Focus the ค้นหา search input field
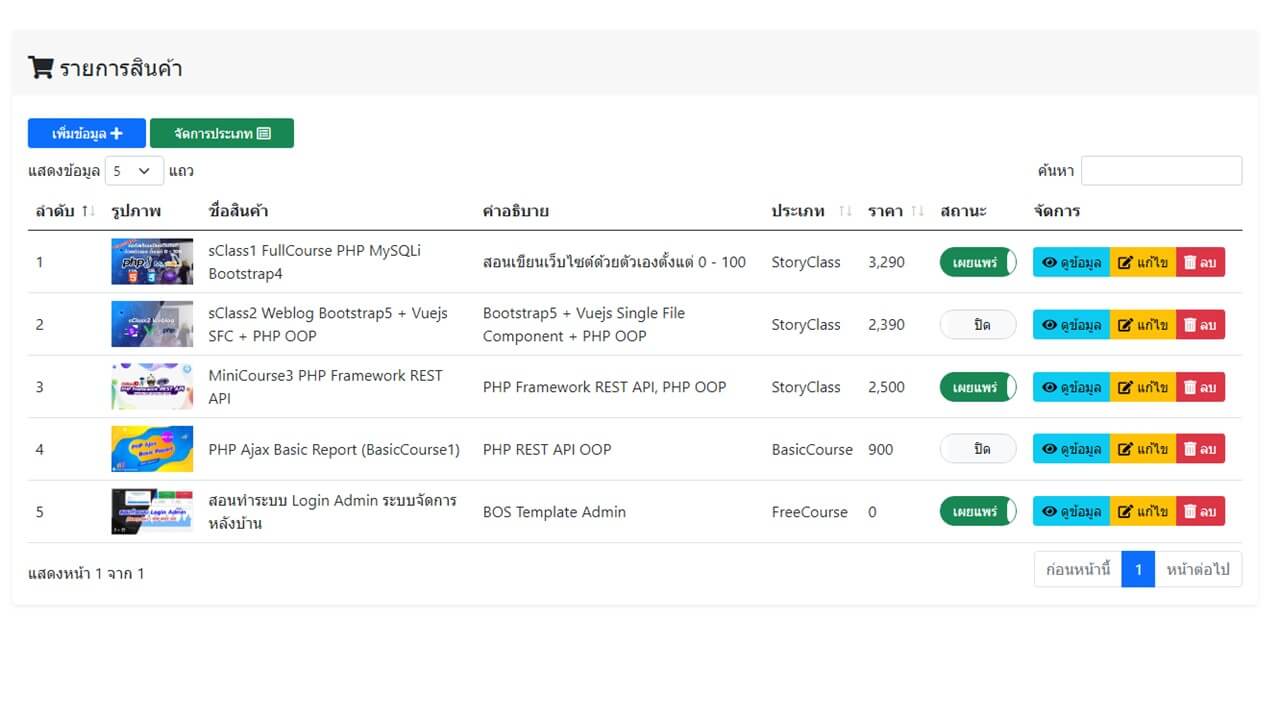 tap(1161, 171)
